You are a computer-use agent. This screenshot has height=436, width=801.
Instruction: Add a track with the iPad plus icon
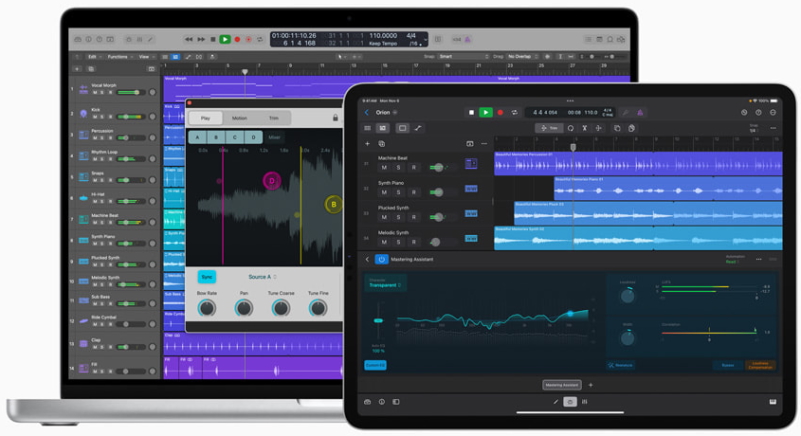point(367,144)
